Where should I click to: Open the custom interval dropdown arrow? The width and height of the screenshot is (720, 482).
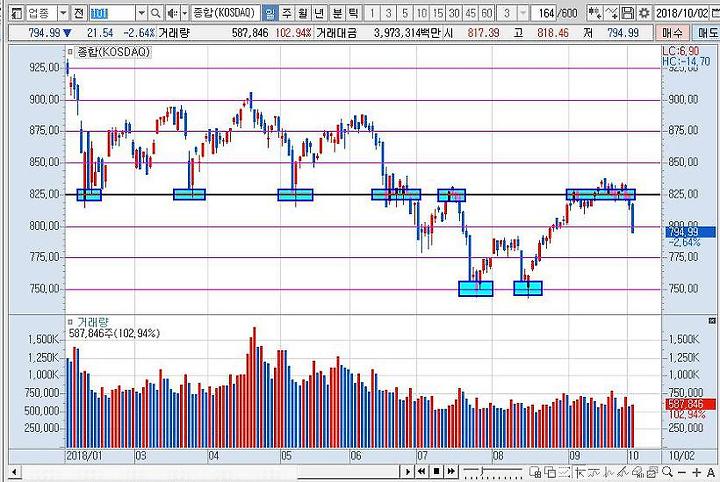[523, 13]
